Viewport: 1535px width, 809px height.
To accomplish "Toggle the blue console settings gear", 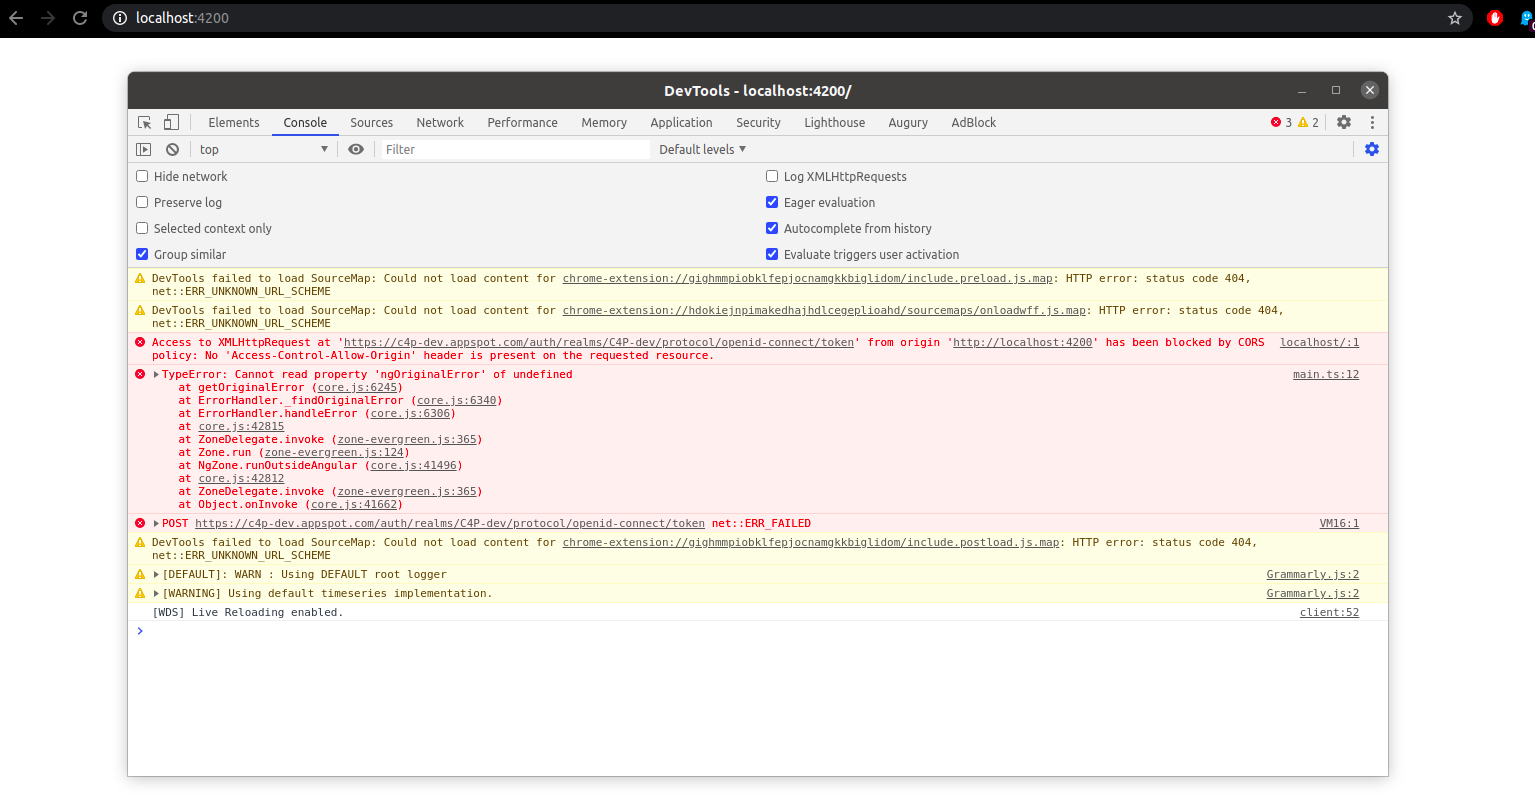I will coord(1372,149).
